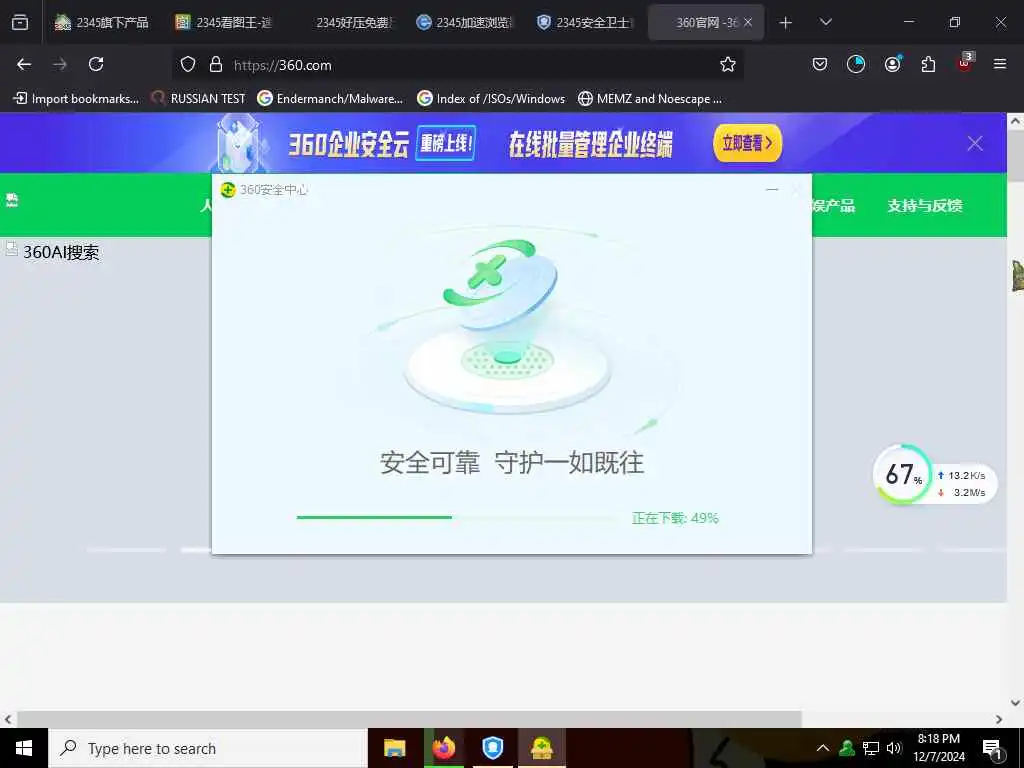The height and width of the screenshot is (768, 1024).
Task: Click the taskbar search box
Action: point(208,748)
